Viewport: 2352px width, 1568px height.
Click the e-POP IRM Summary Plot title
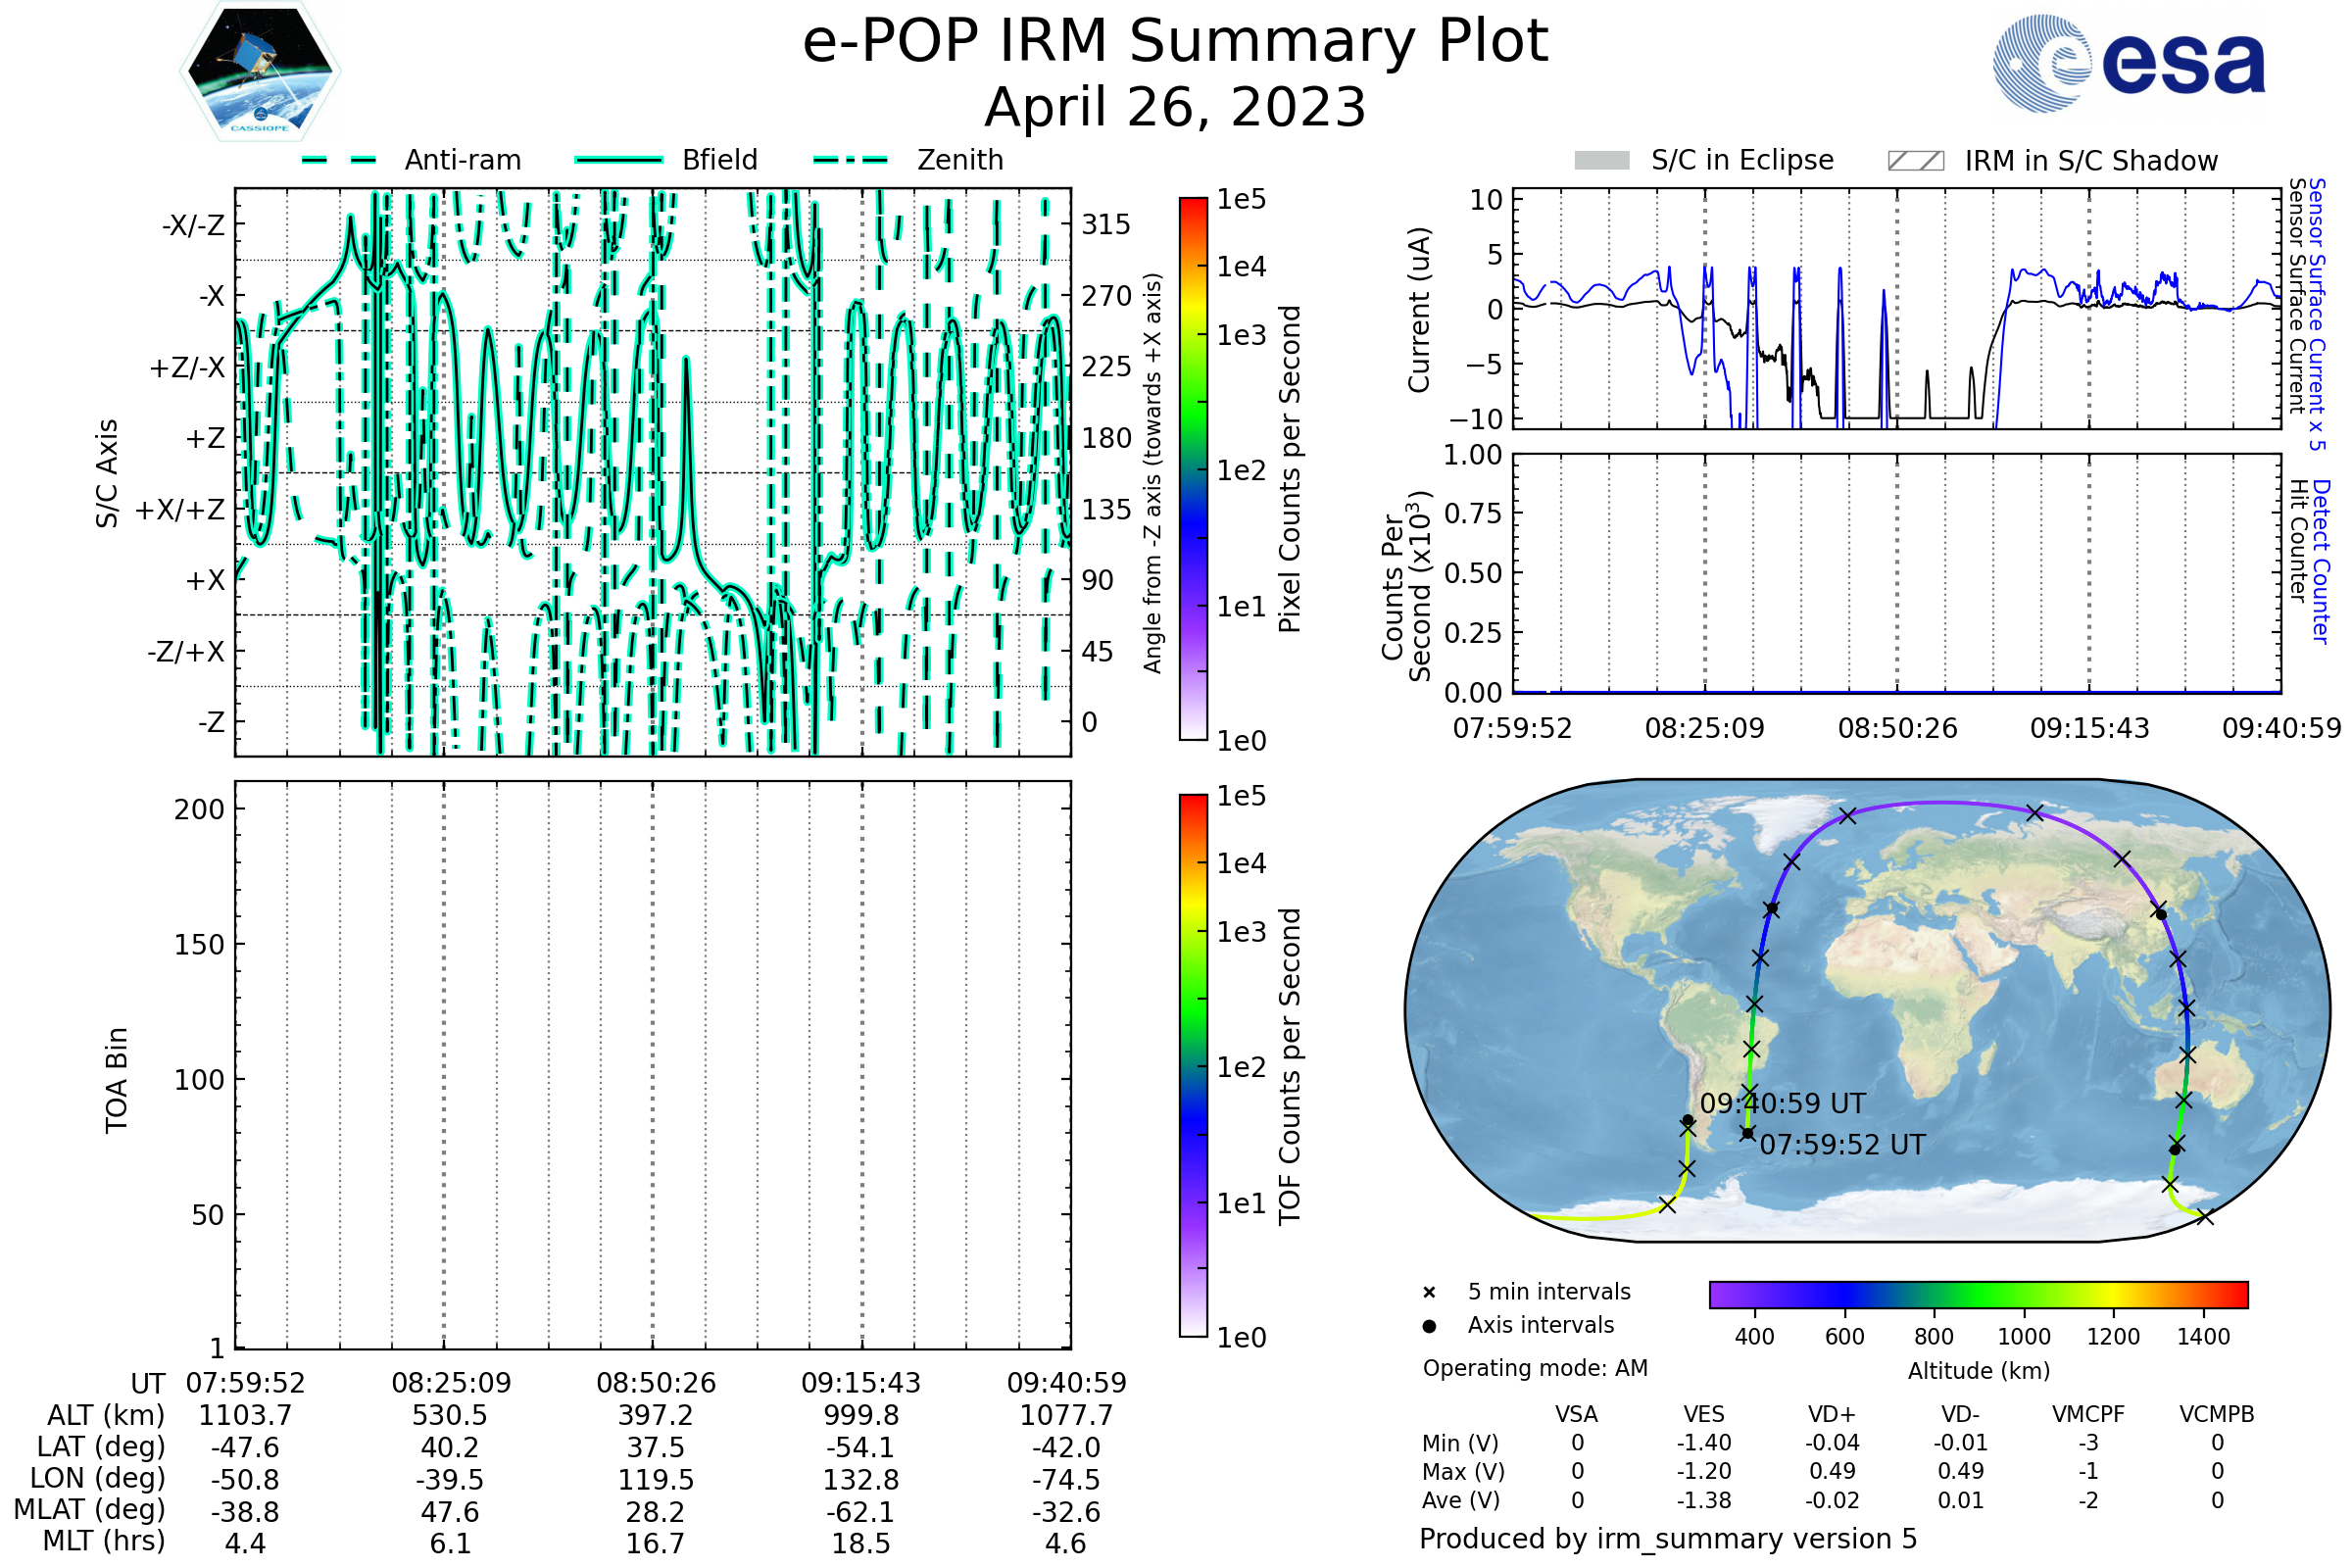coord(1175,42)
